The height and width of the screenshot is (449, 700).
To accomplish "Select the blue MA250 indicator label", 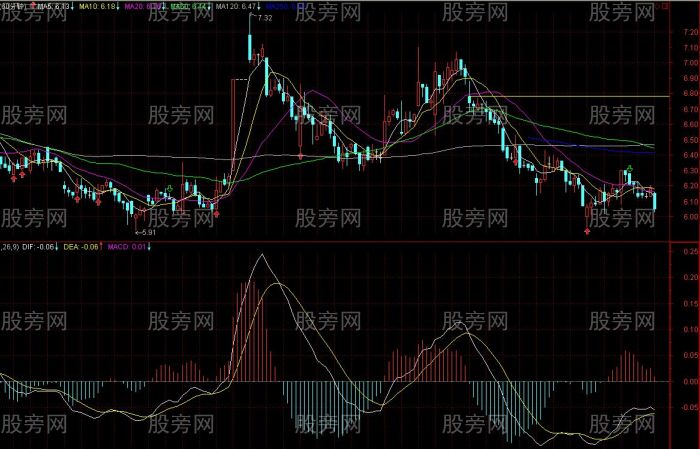I will tap(284, 6).
